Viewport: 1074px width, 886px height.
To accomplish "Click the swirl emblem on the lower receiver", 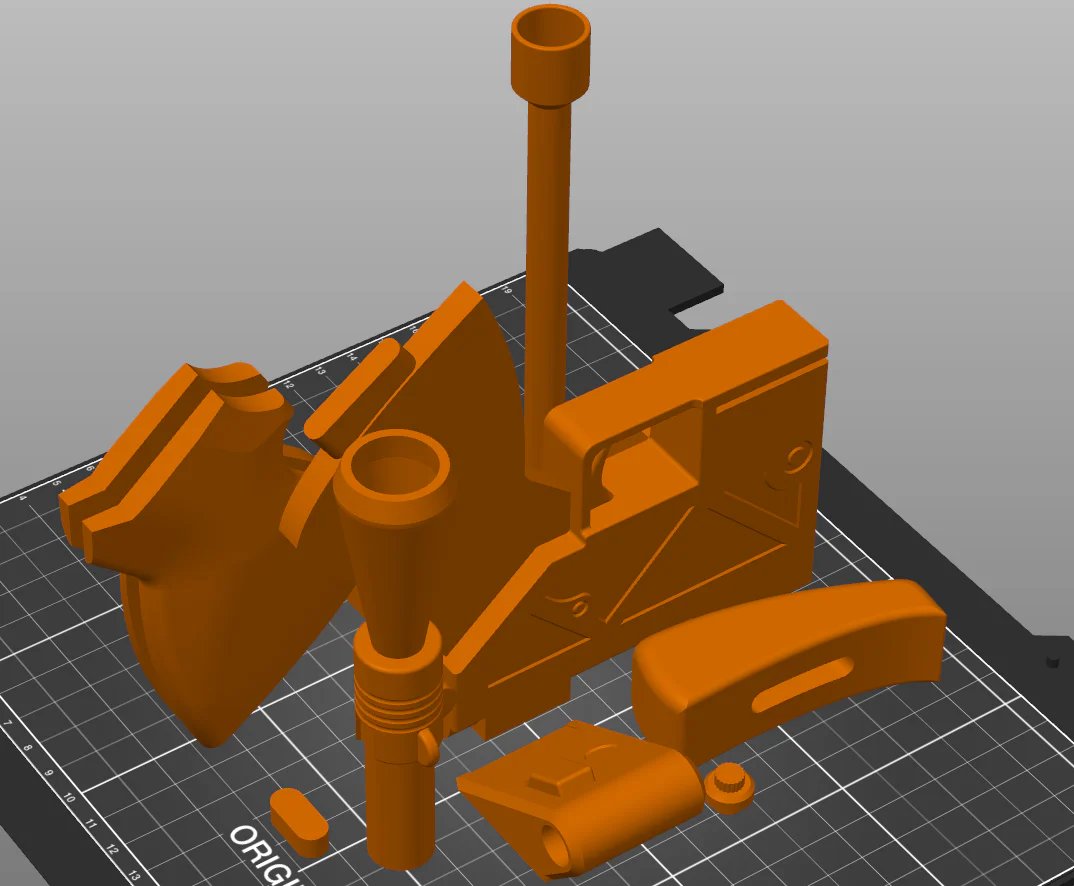I will coord(577,604).
